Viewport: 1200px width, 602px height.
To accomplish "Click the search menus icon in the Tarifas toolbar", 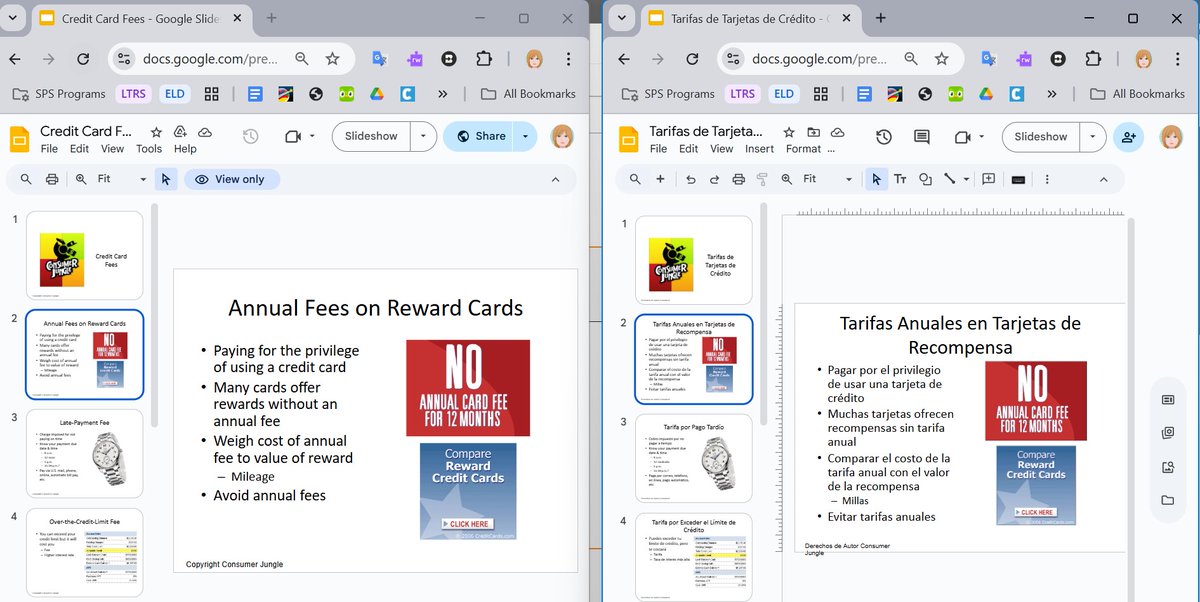I will 635,179.
